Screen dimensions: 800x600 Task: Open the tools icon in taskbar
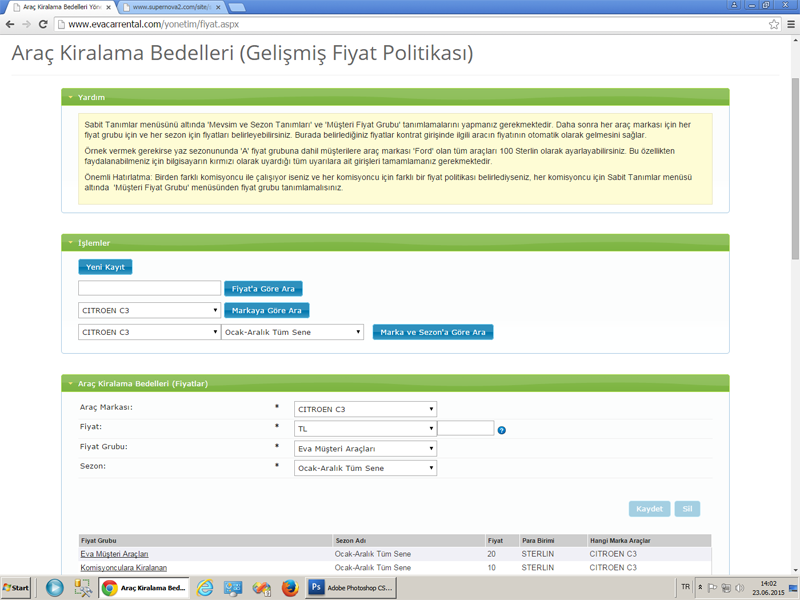(x=83, y=588)
